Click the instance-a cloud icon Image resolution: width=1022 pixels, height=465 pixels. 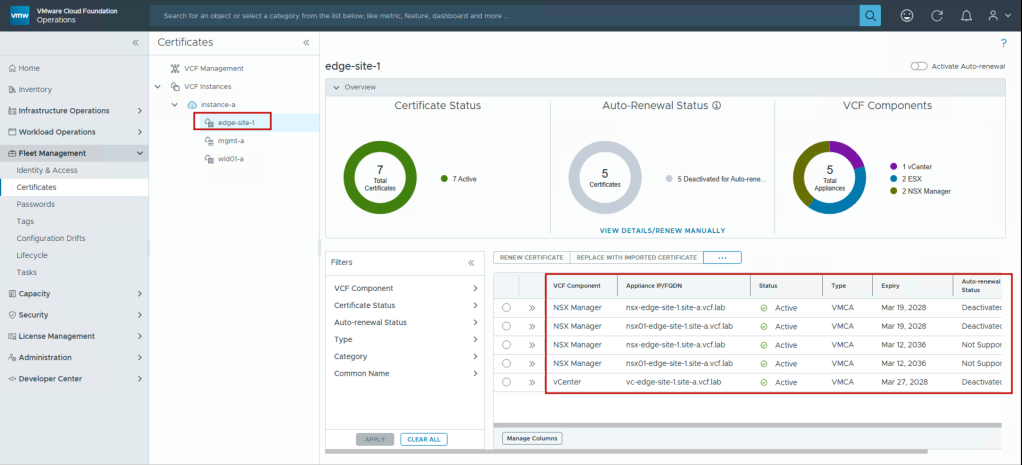(x=192, y=104)
